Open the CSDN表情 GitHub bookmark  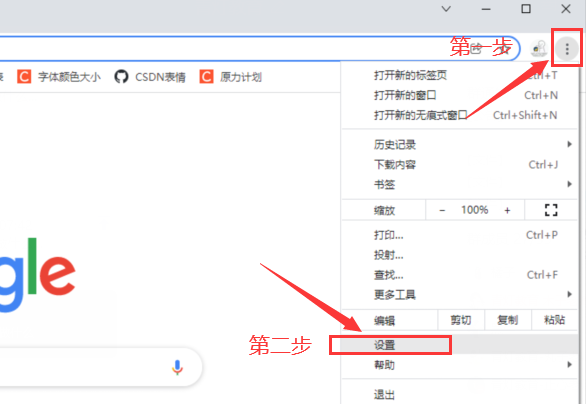[150, 77]
